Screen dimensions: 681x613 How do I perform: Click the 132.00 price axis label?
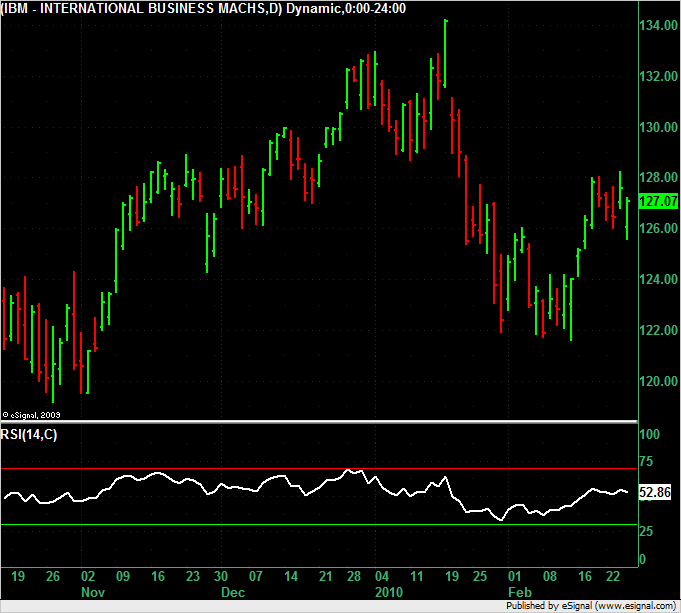click(x=658, y=76)
